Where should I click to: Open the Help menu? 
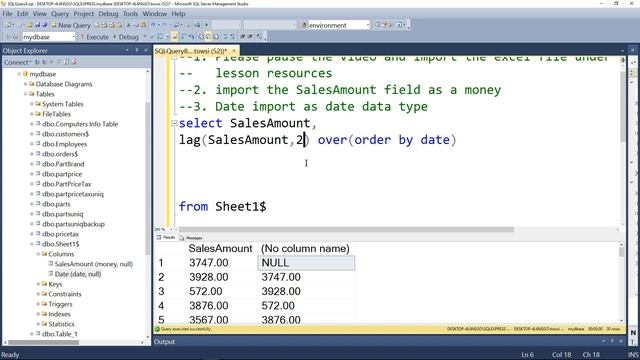click(178, 13)
